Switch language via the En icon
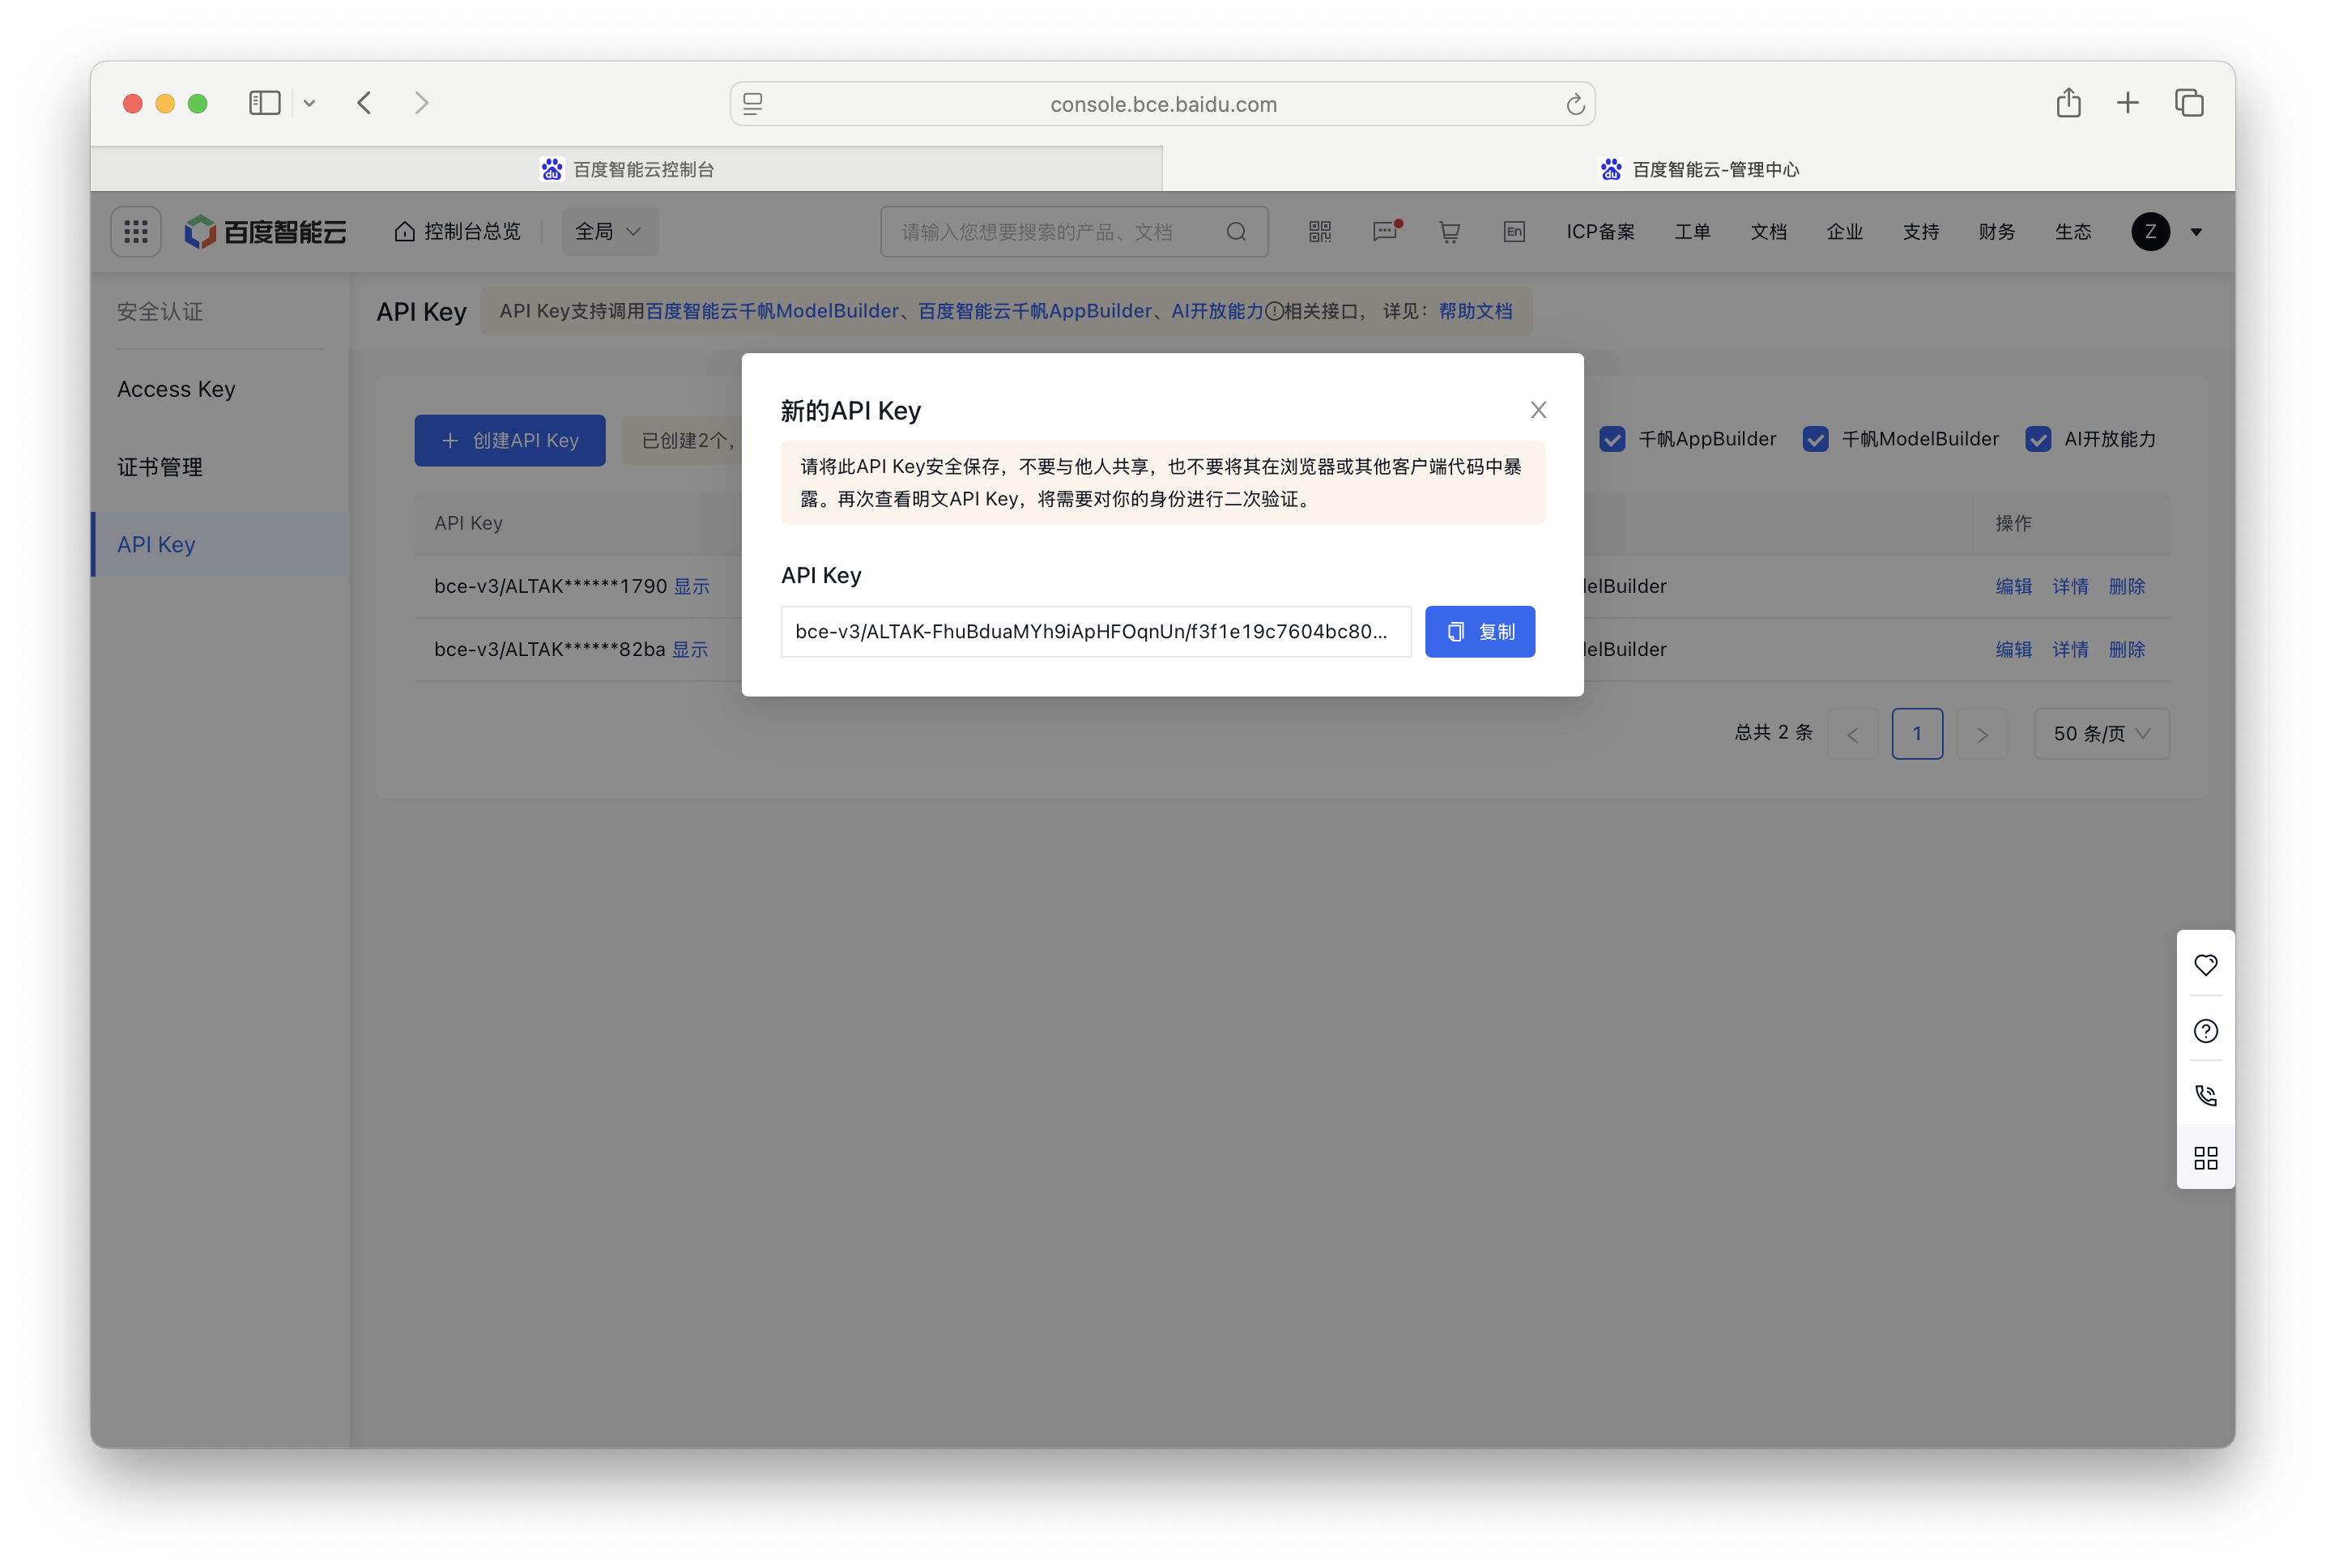The height and width of the screenshot is (1568, 2326). click(x=1513, y=231)
